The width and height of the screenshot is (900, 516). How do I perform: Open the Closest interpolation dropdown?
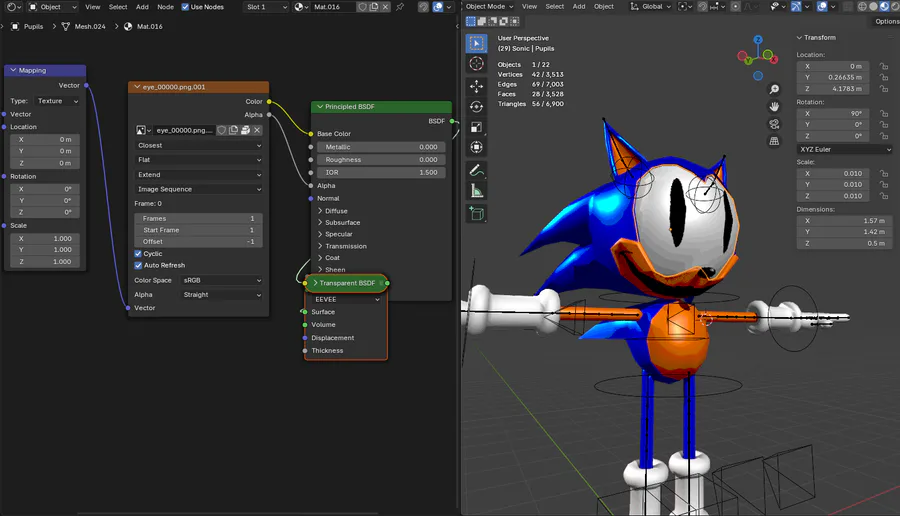199,145
